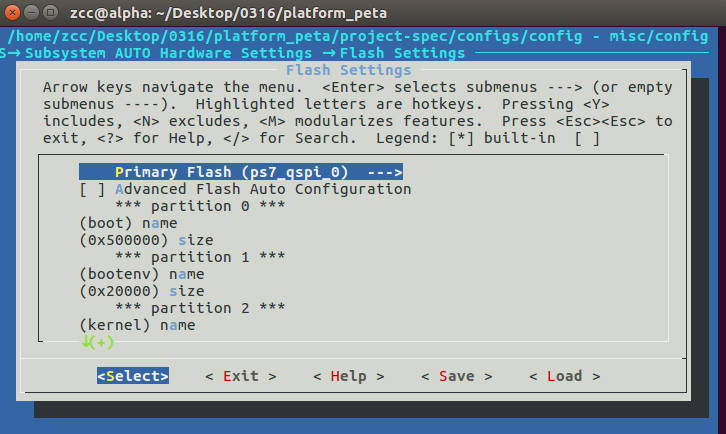The image size is (726, 434).
Task: Select the (0x20000) size entry
Action: [x=142, y=291]
